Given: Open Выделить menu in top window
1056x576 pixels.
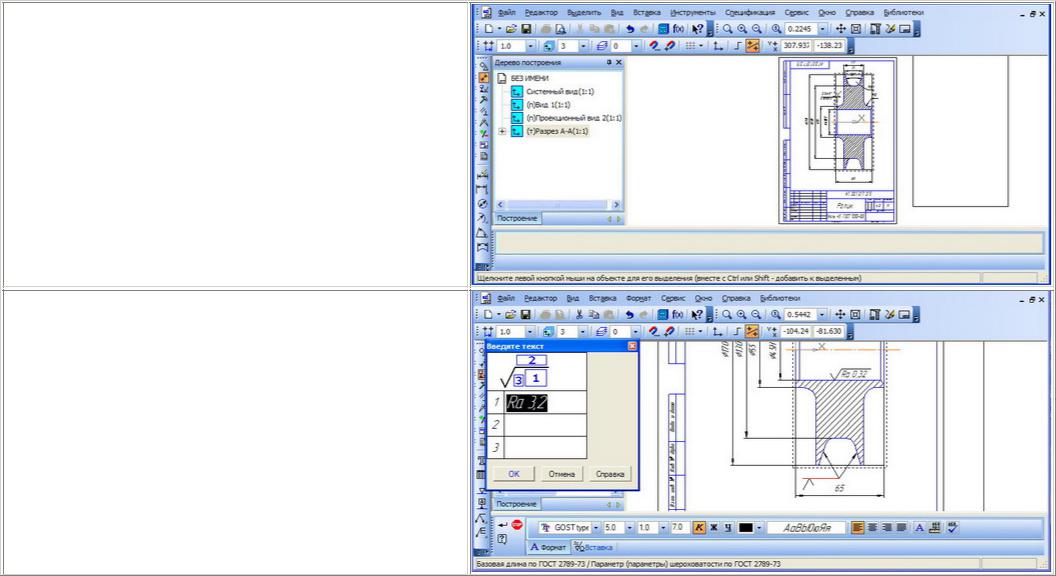Looking at the screenshot, I should click(x=583, y=12).
